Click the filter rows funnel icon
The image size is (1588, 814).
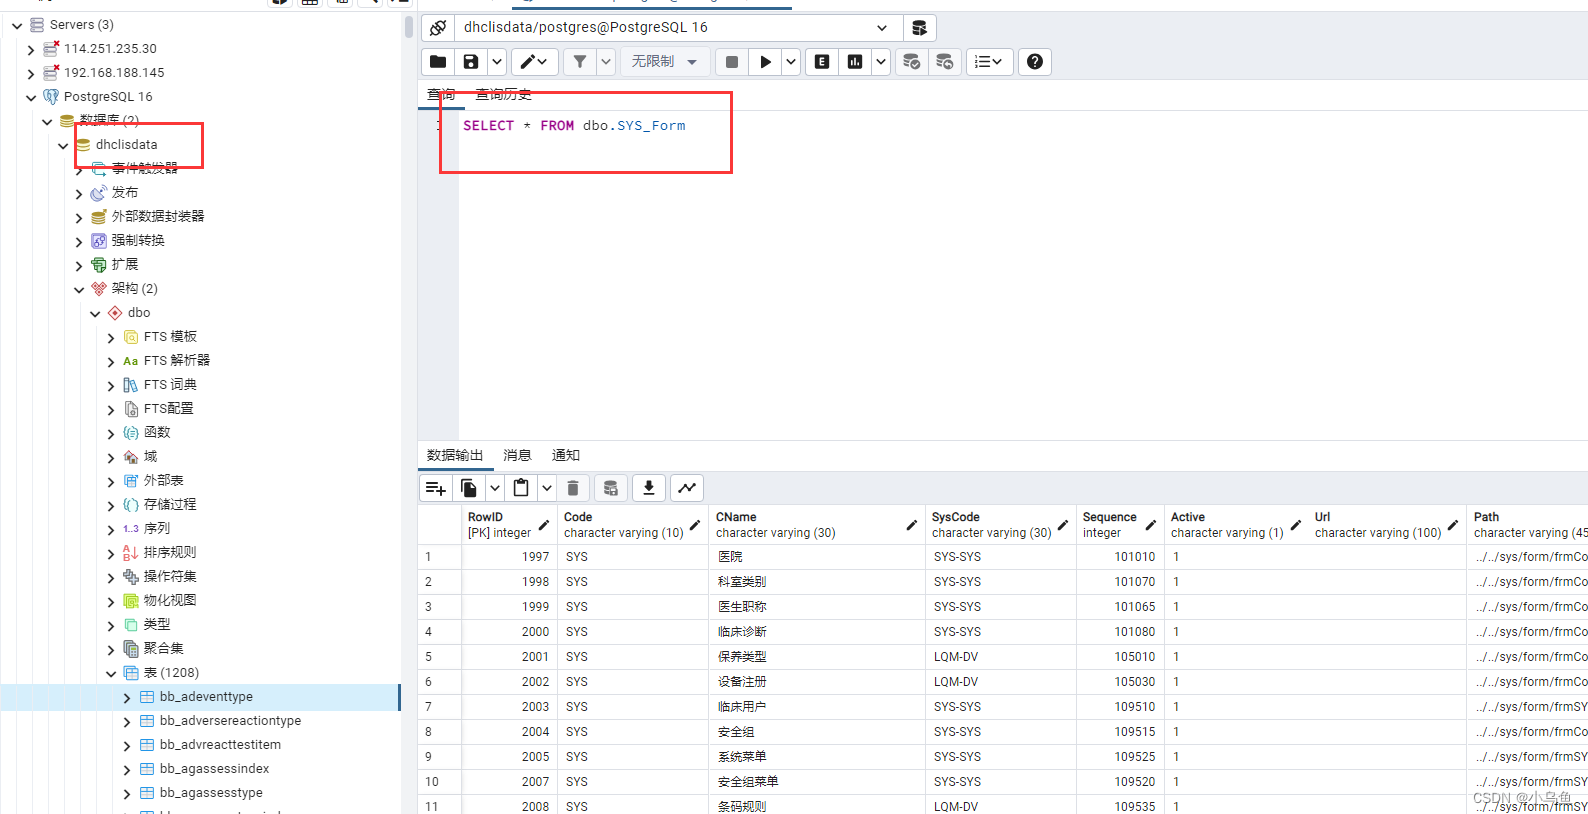tap(580, 62)
